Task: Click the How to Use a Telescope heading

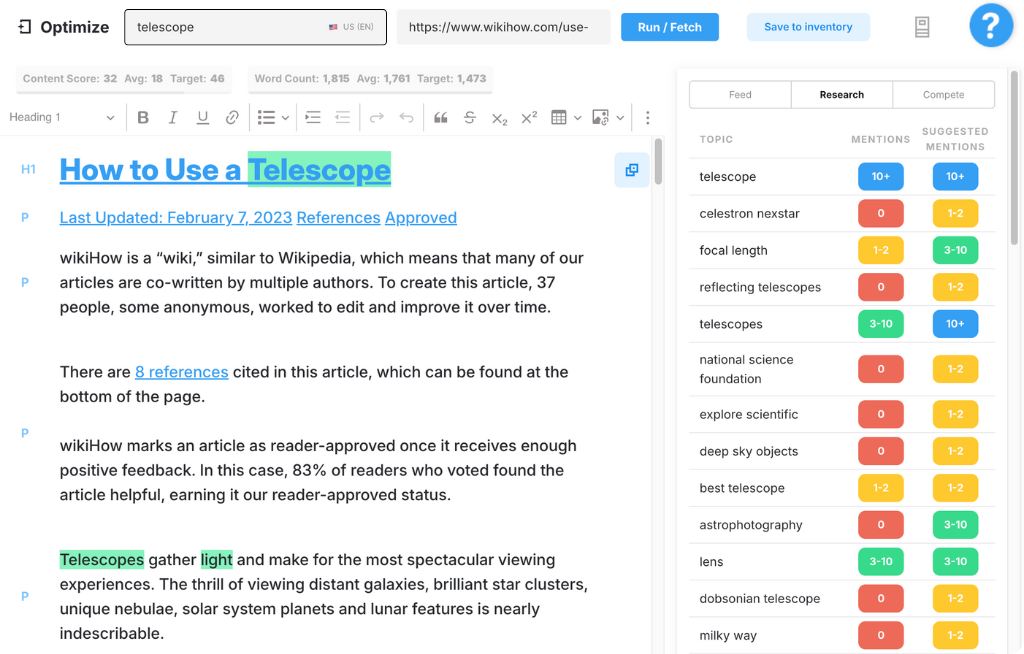Action: click(225, 170)
